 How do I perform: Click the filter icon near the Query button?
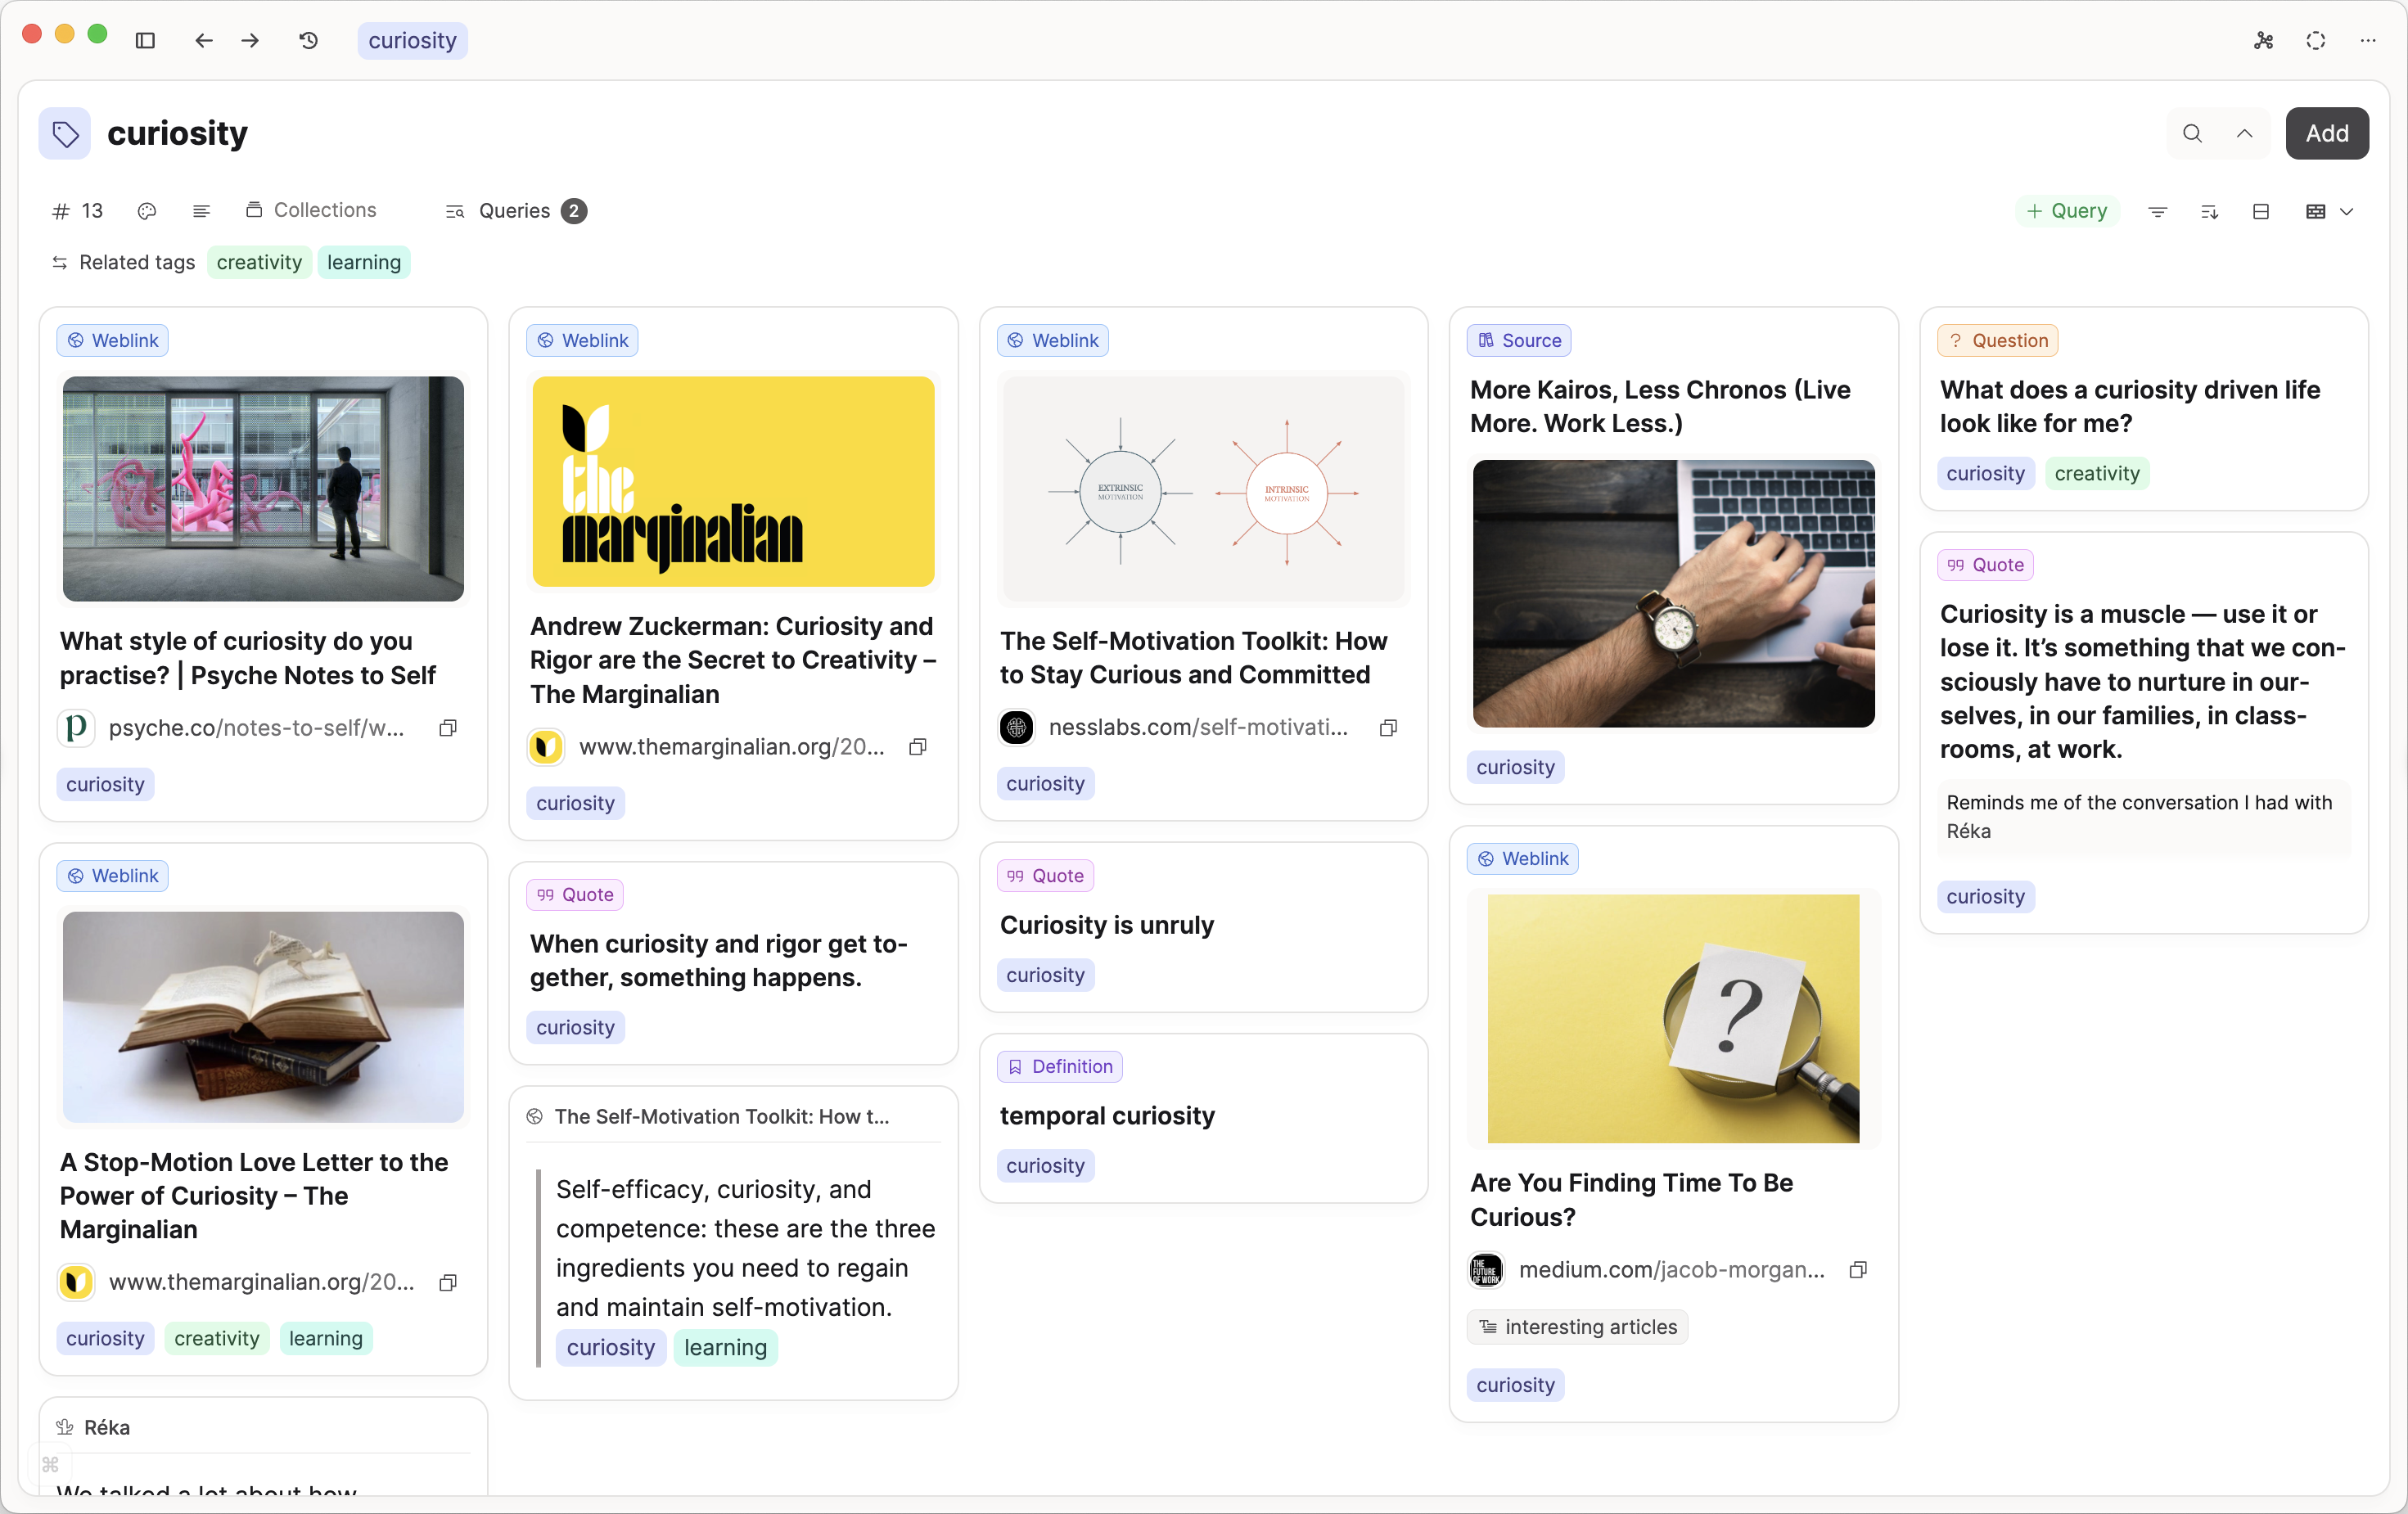point(2157,211)
